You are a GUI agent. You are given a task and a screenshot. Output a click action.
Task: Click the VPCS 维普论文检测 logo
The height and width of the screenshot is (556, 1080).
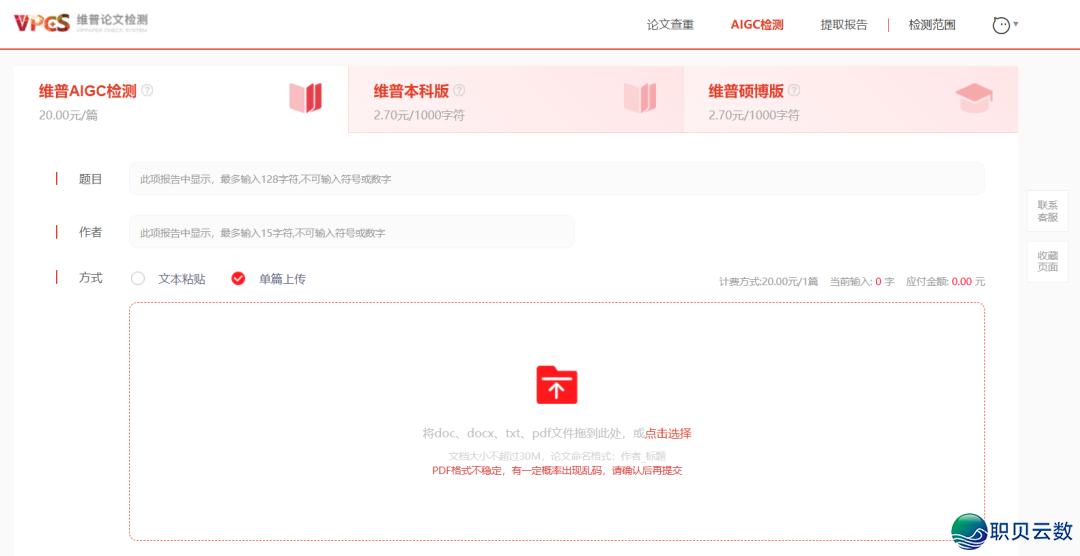pos(81,22)
